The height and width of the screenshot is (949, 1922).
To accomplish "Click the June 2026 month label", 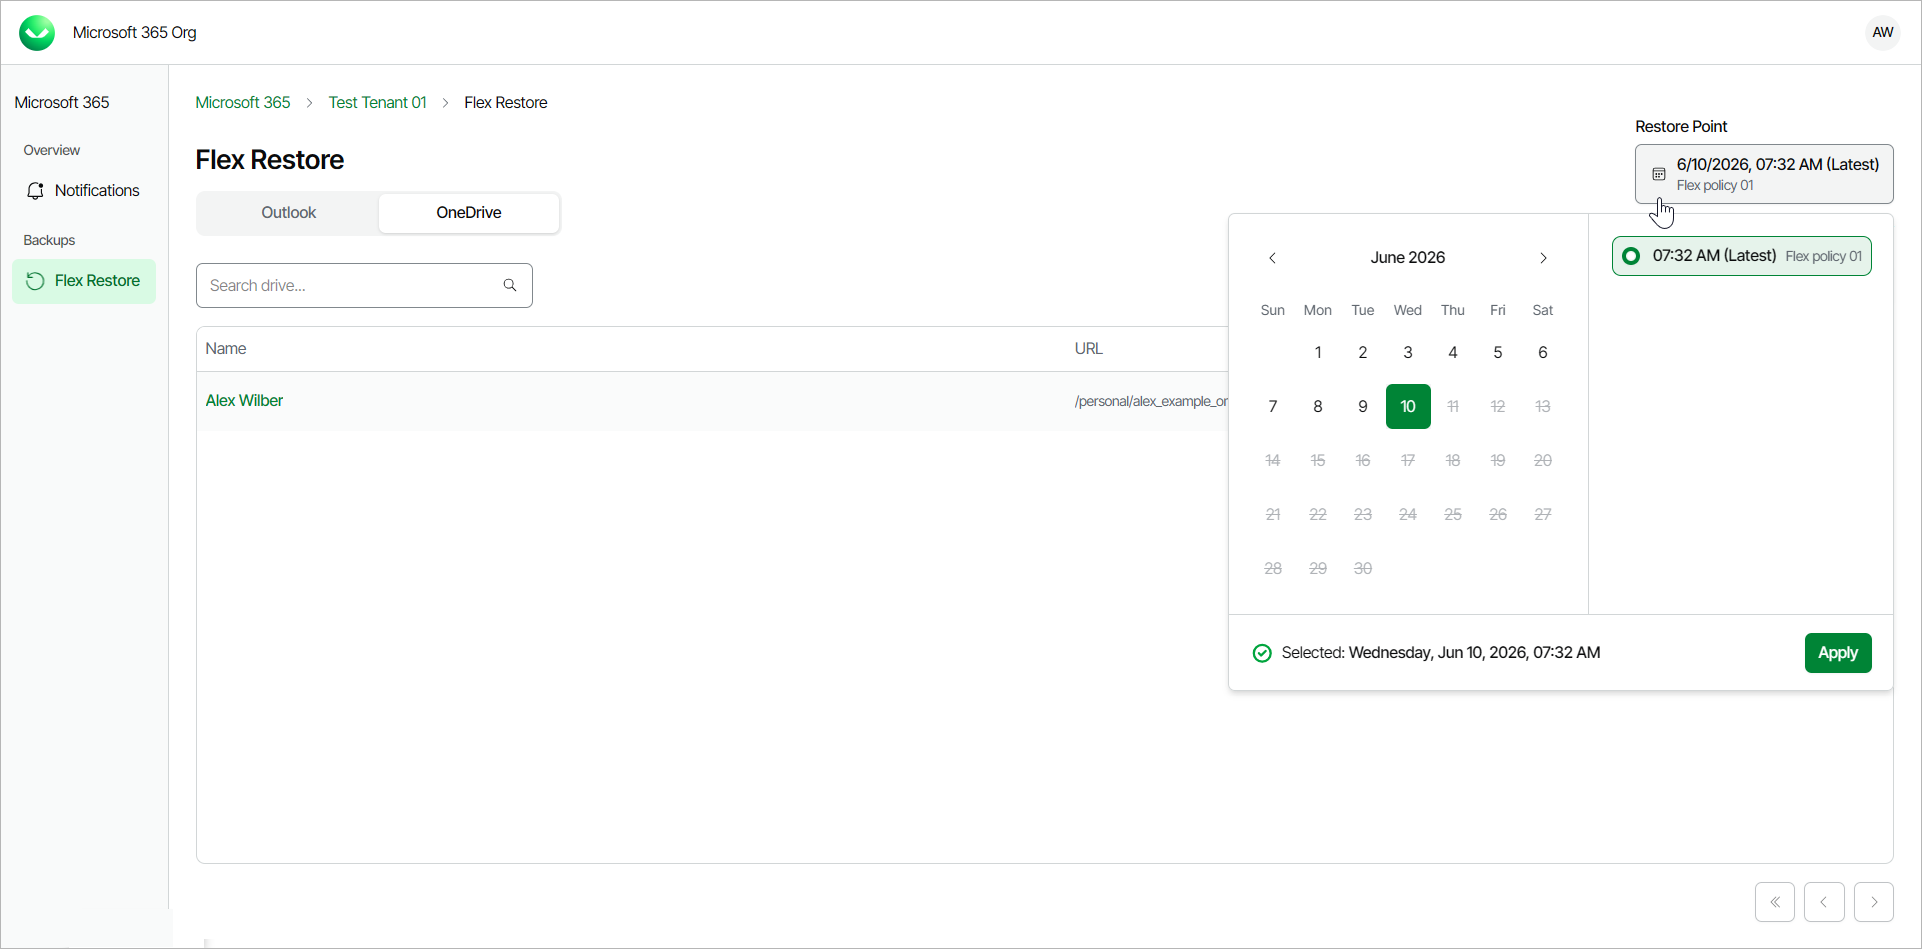I will click(1408, 258).
